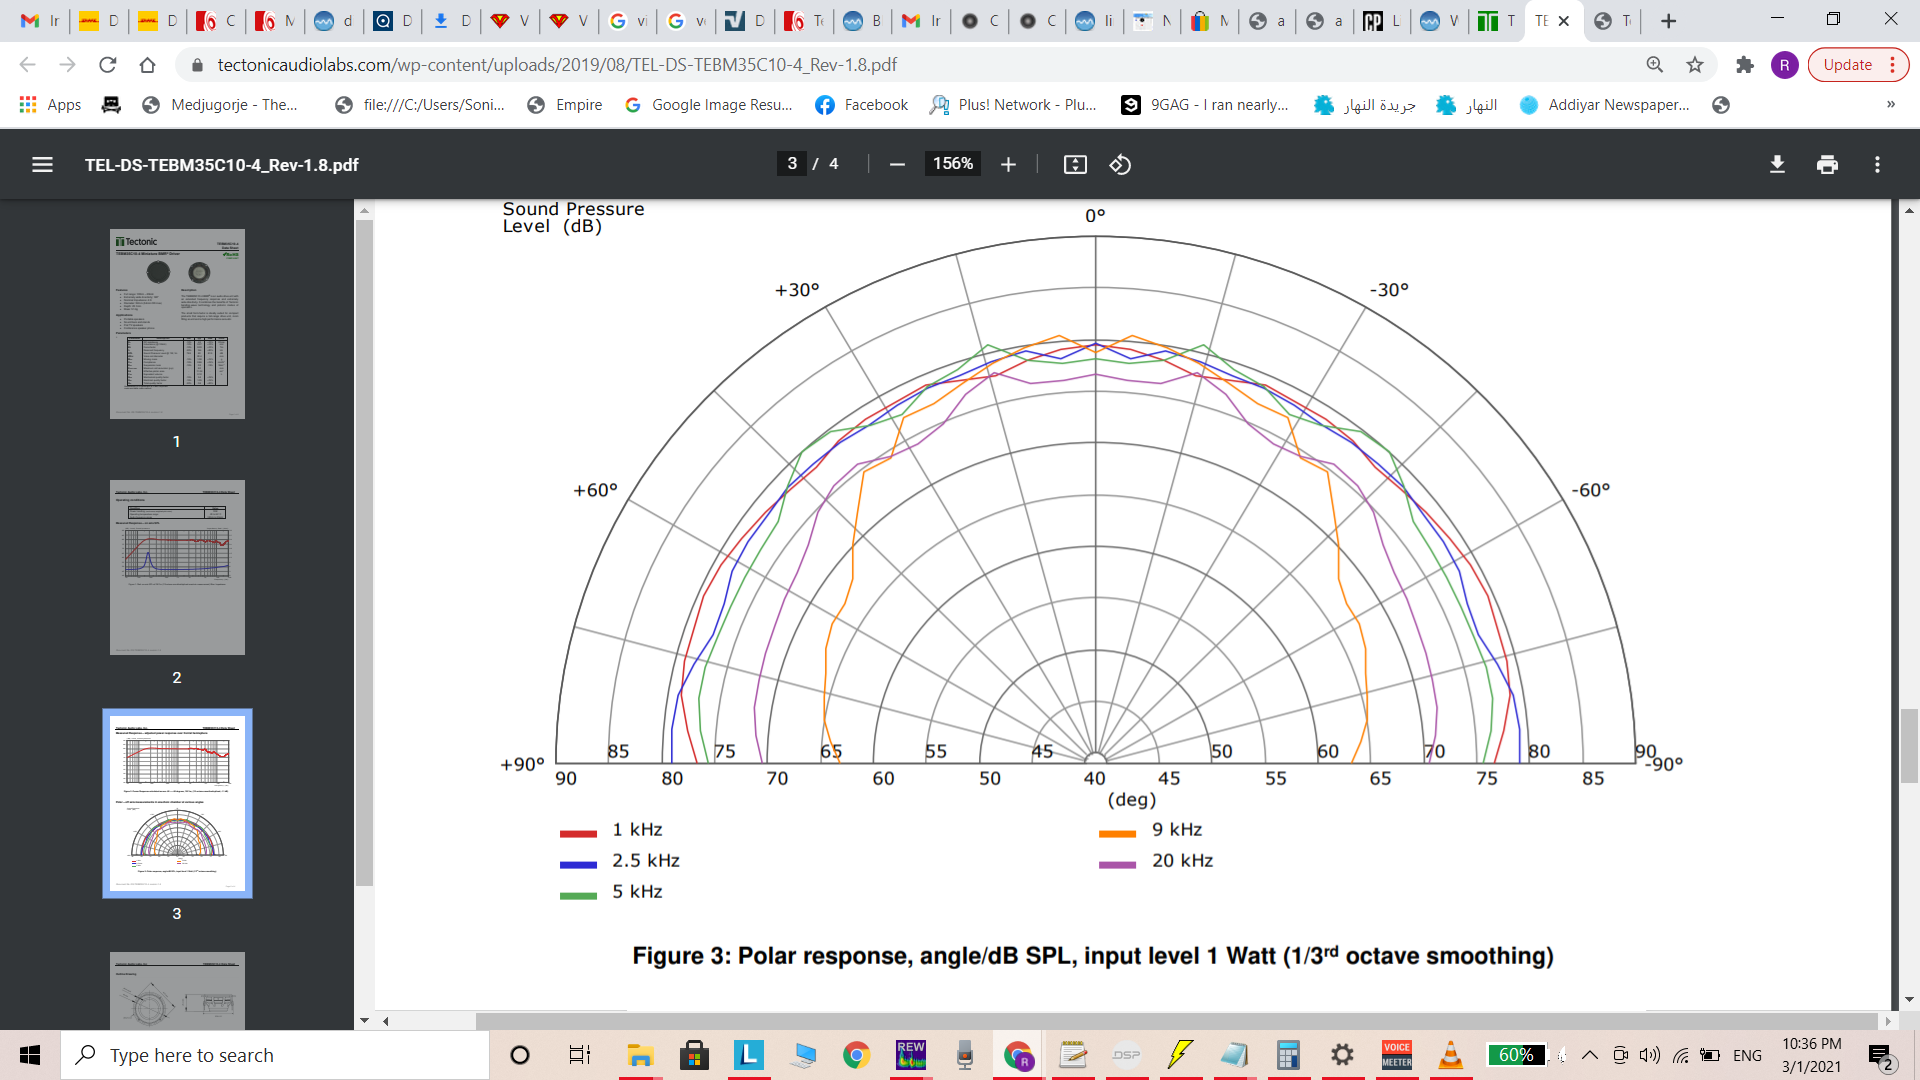Viewport: 1920px width, 1080px height.
Task: Bookmark this page with the star
Action: (x=1695, y=65)
